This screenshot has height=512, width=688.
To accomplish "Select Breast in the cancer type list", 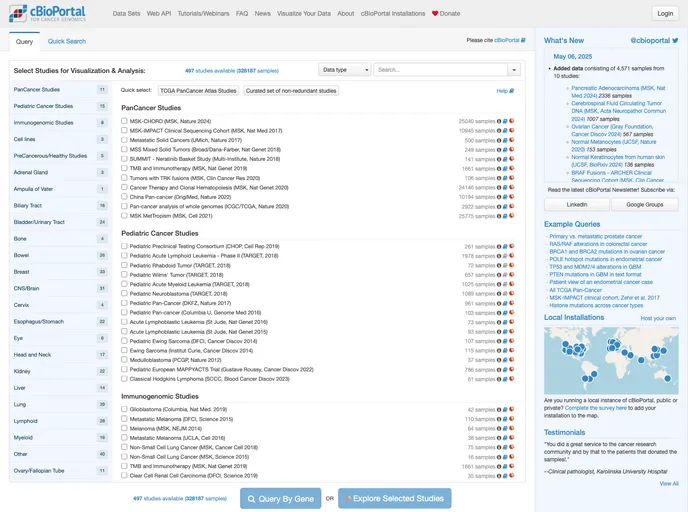I will tap(60, 272).
